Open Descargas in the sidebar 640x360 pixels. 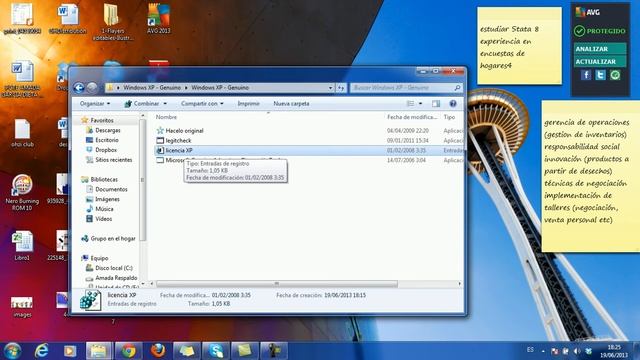click(x=108, y=130)
